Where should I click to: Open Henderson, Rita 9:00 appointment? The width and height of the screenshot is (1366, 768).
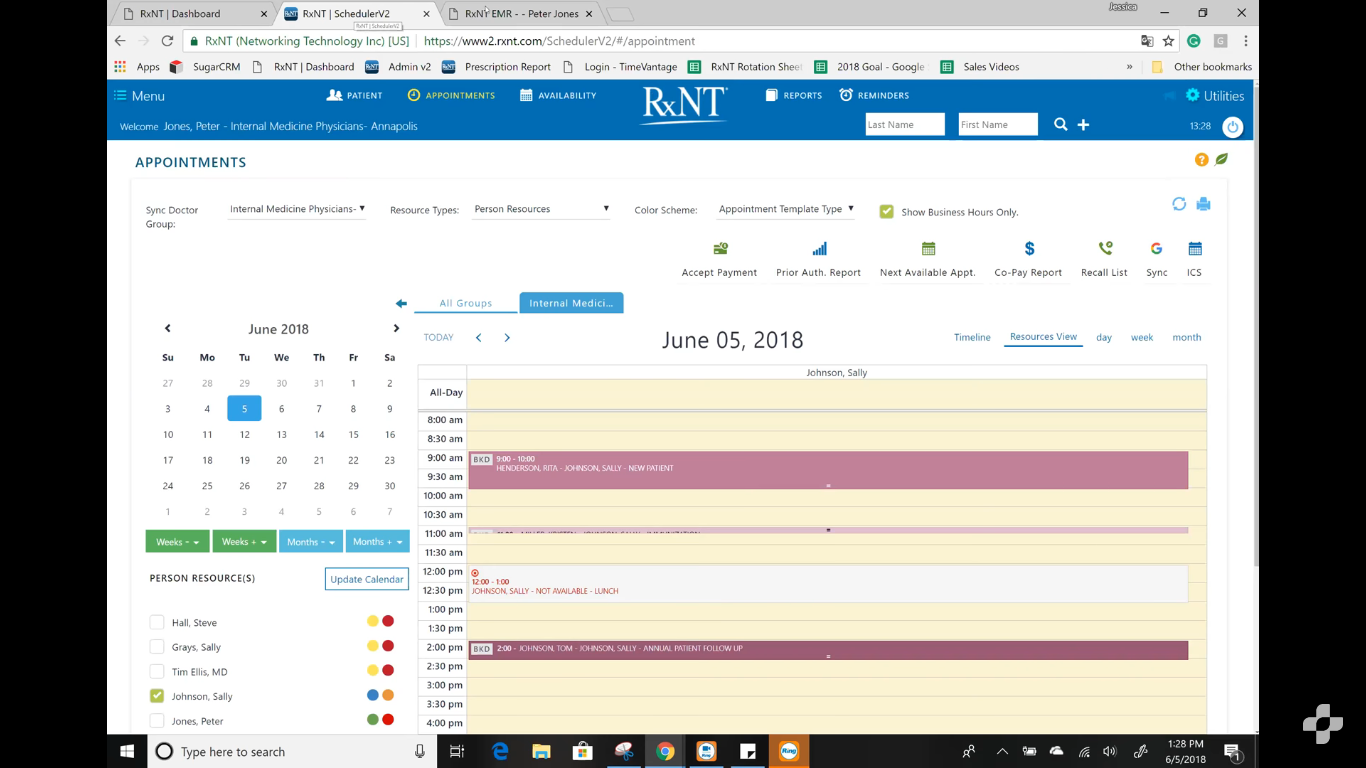828,470
